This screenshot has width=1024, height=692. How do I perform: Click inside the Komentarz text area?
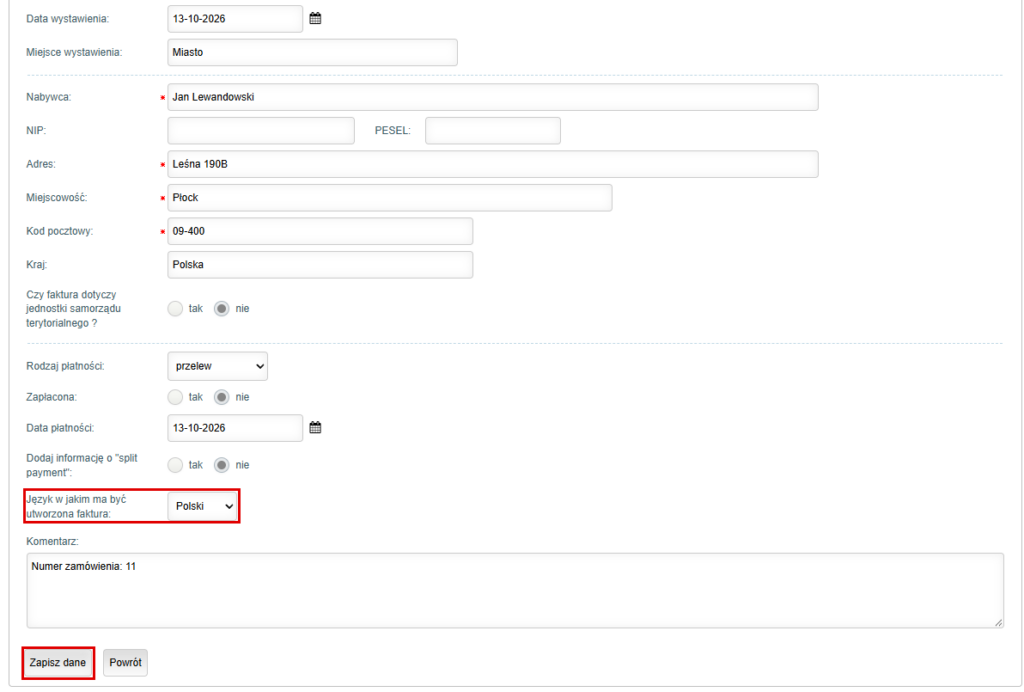click(x=515, y=591)
